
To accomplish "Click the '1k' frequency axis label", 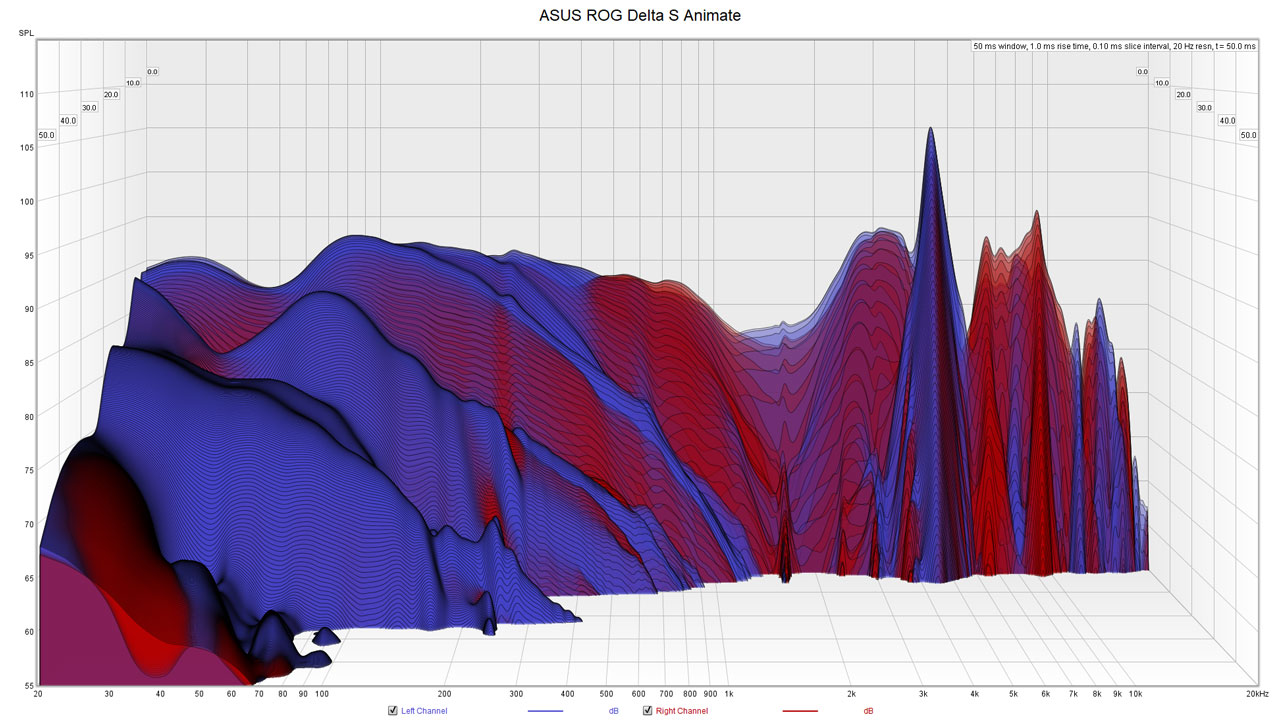I will point(729,693).
